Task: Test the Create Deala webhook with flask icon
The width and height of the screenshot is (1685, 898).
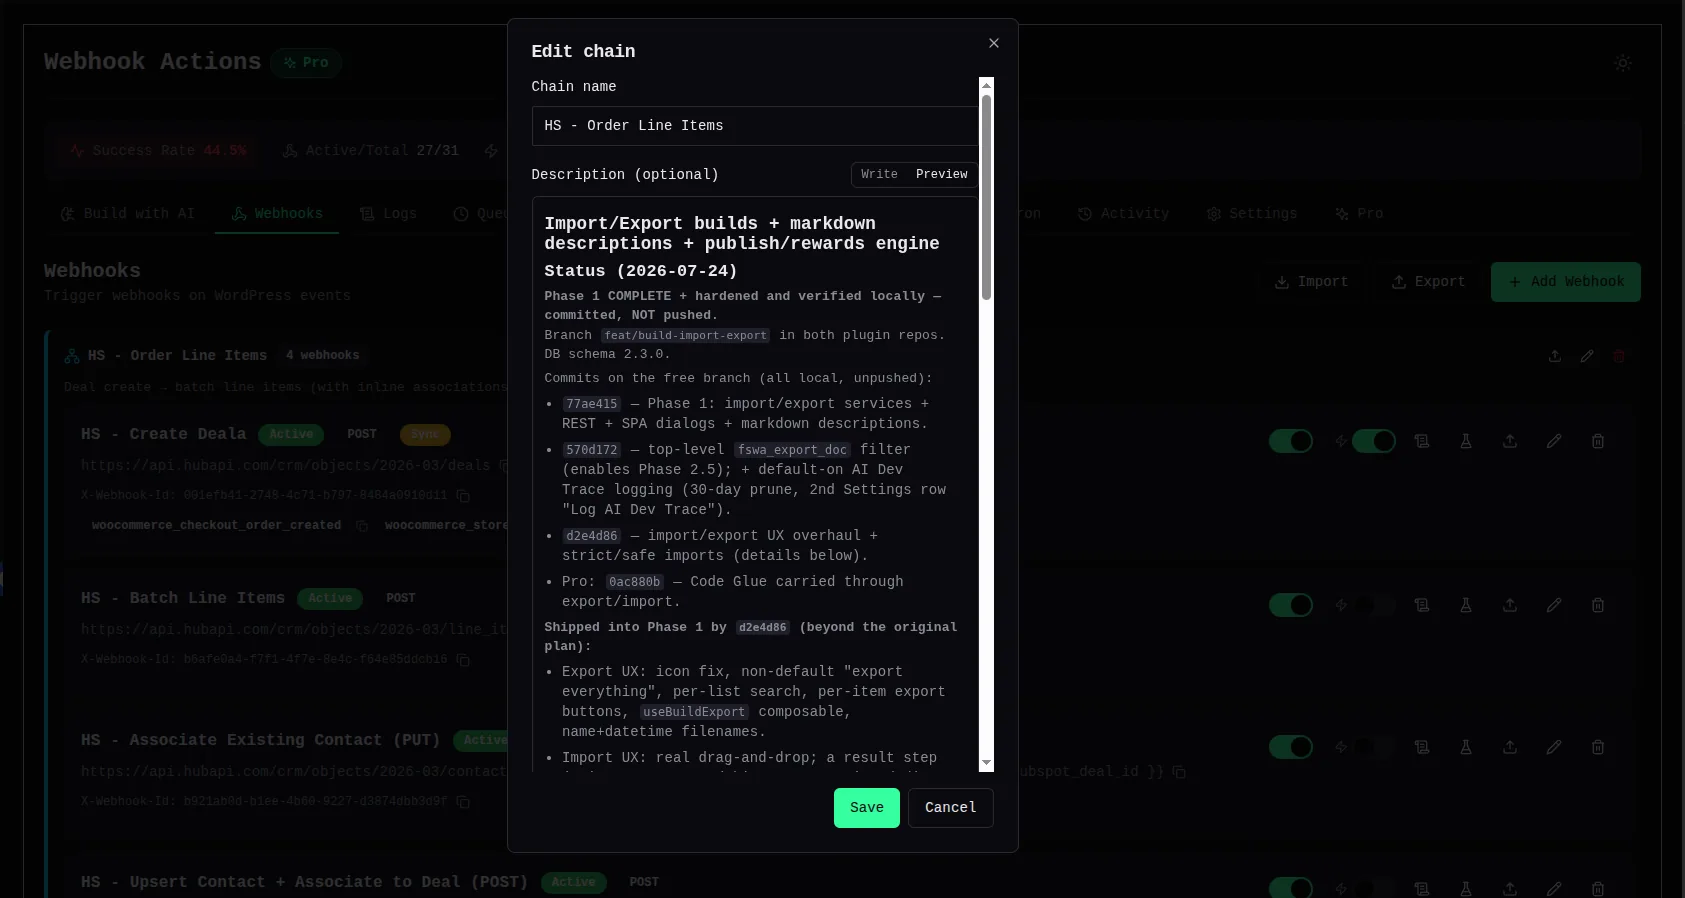Action: 1466,441
